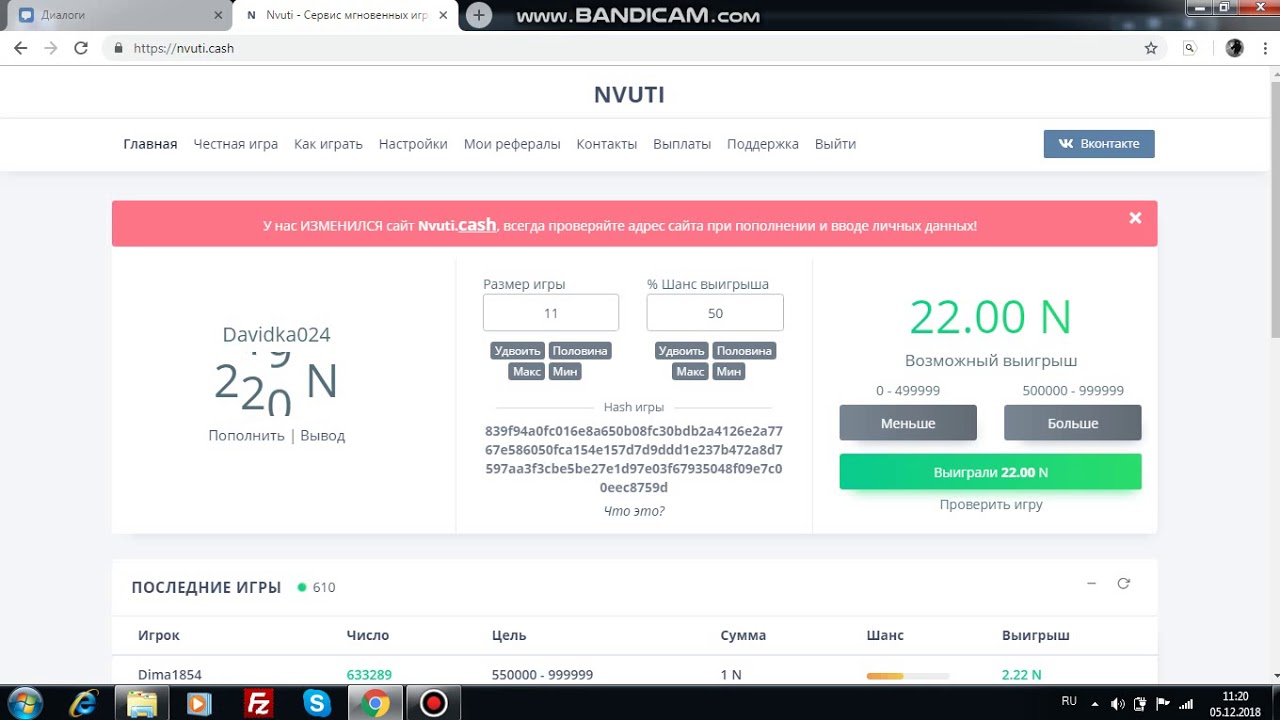Open Настройки page
This screenshot has height=720, width=1280.
413,144
